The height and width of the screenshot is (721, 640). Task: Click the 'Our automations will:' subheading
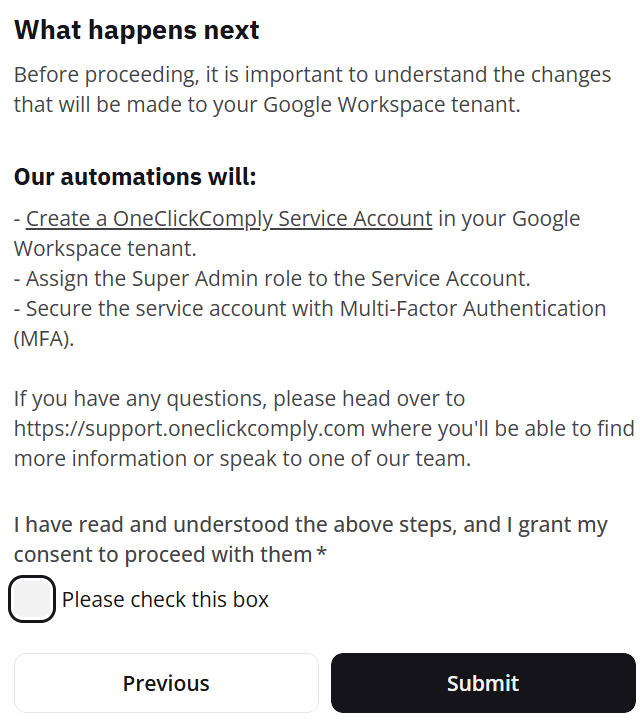(x=135, y=177)
